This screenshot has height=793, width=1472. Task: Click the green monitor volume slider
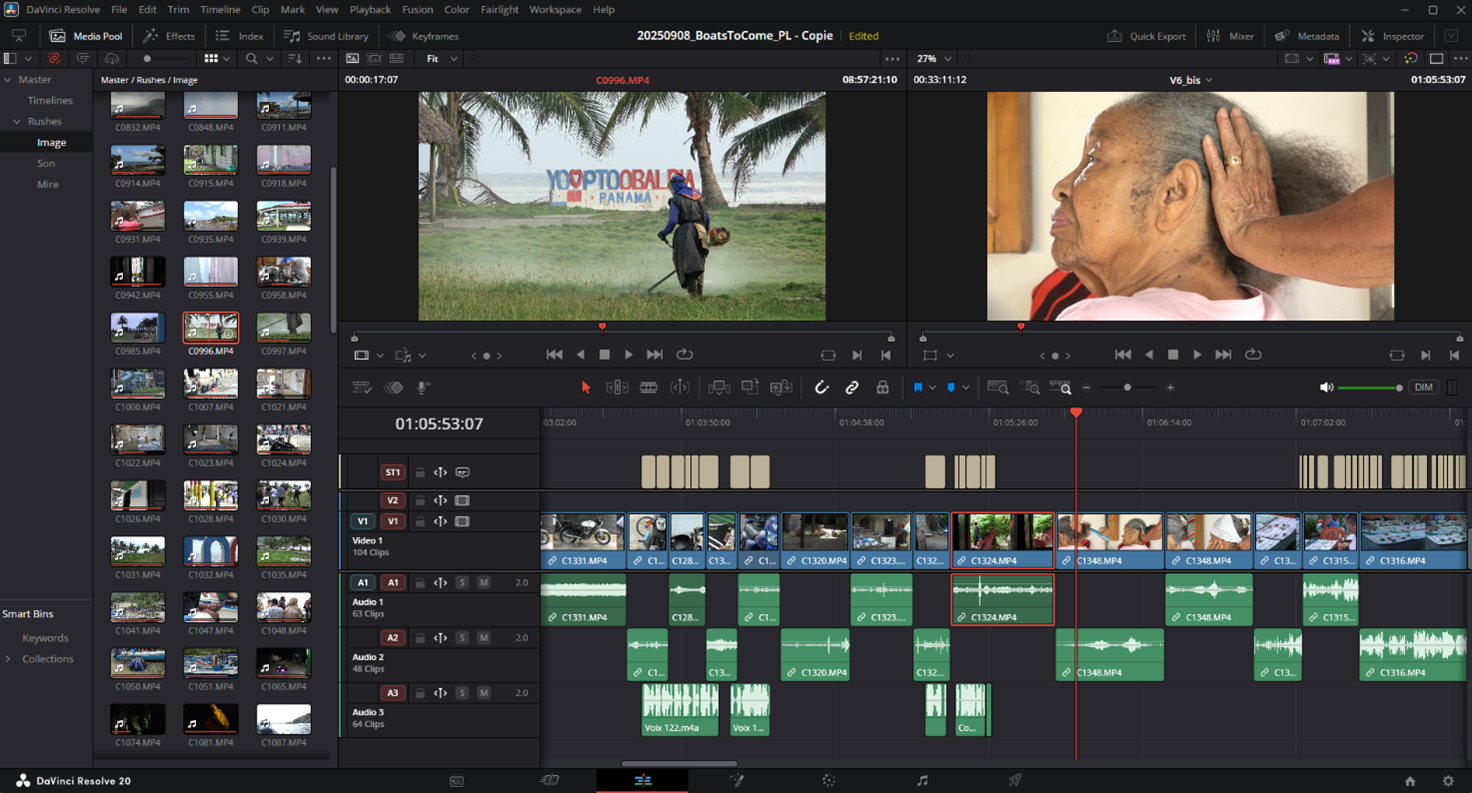[x=1367, y=388]
